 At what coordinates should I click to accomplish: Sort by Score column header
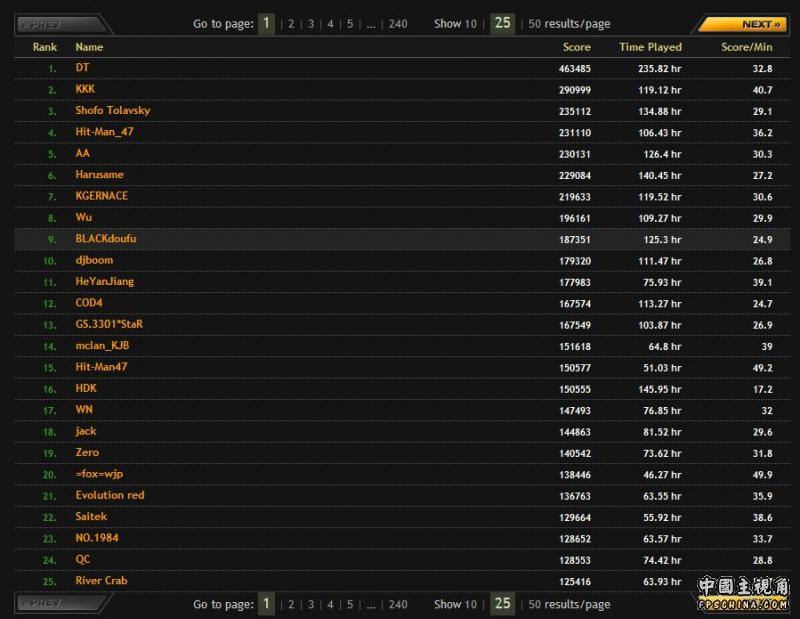577,47
